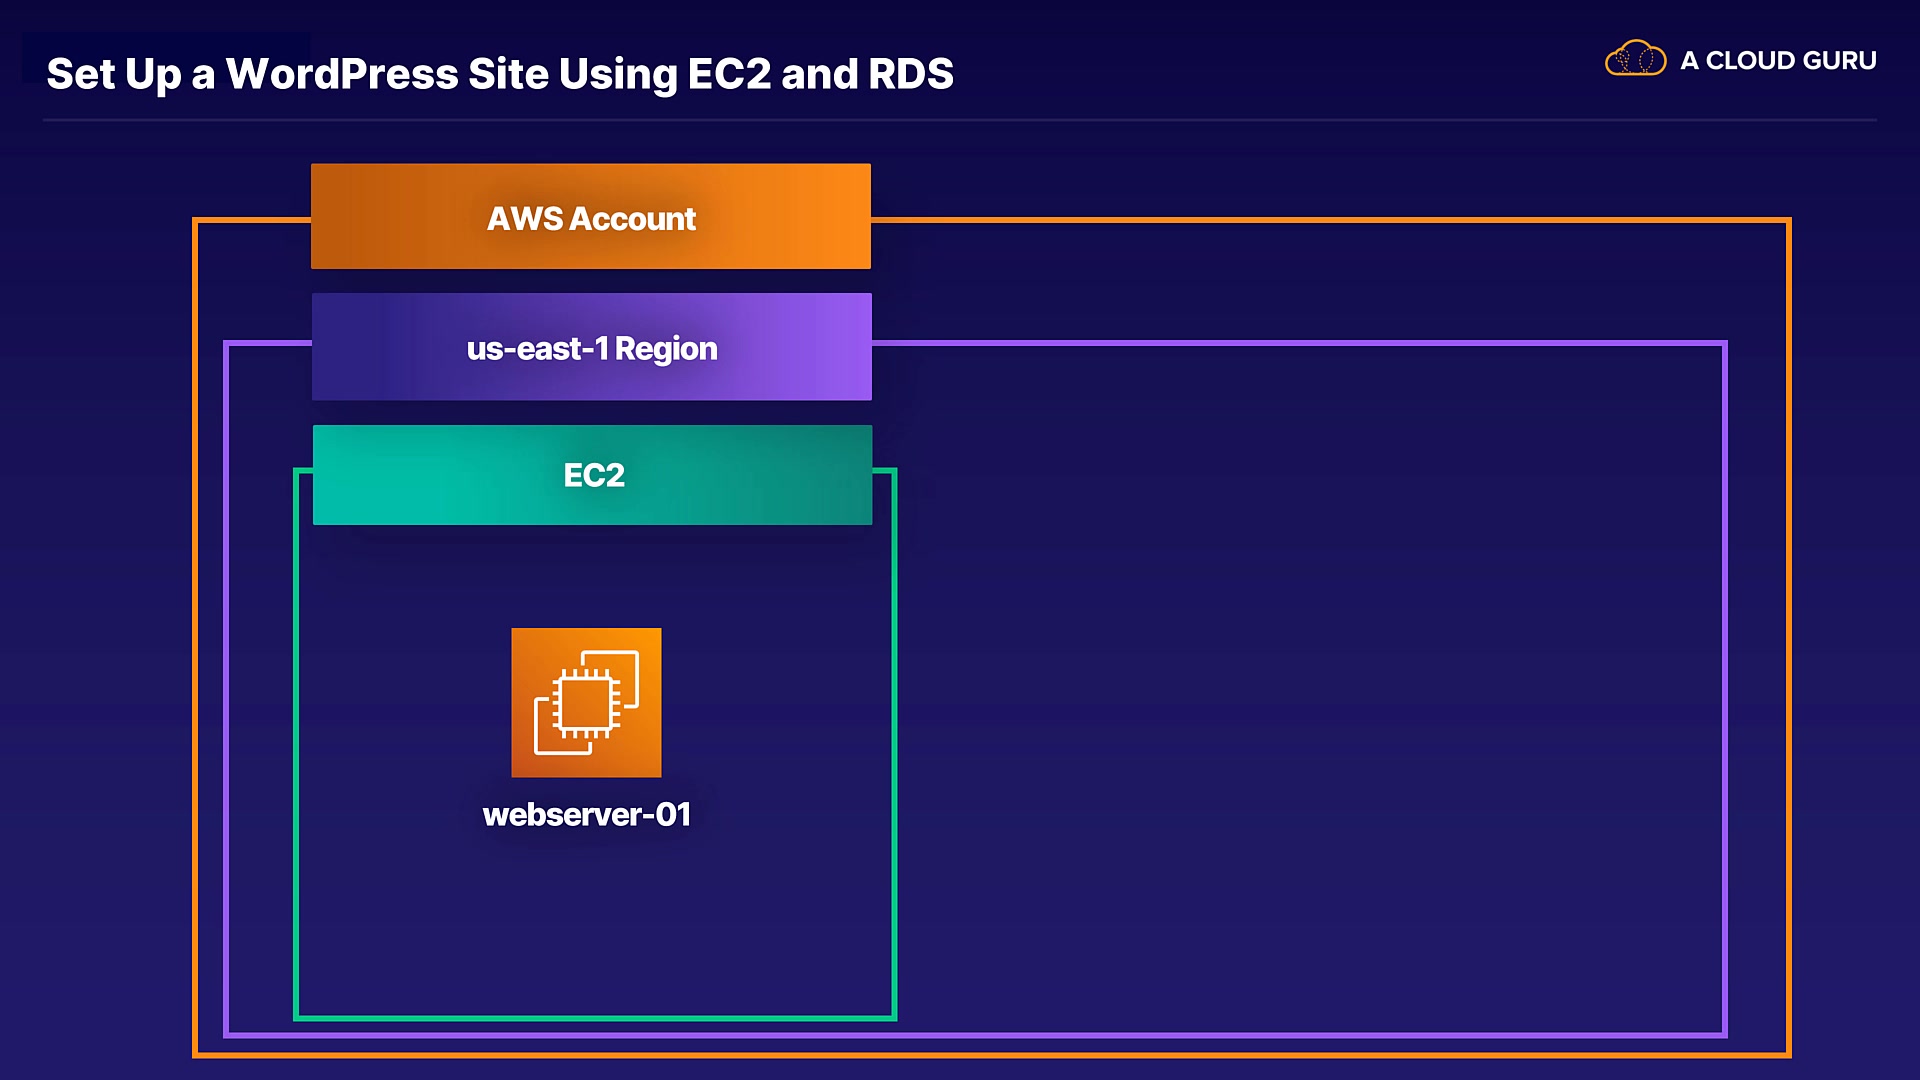Select the orange AWS Account label
This screenshot has height=1080, width=1920.
click(591, 217)
